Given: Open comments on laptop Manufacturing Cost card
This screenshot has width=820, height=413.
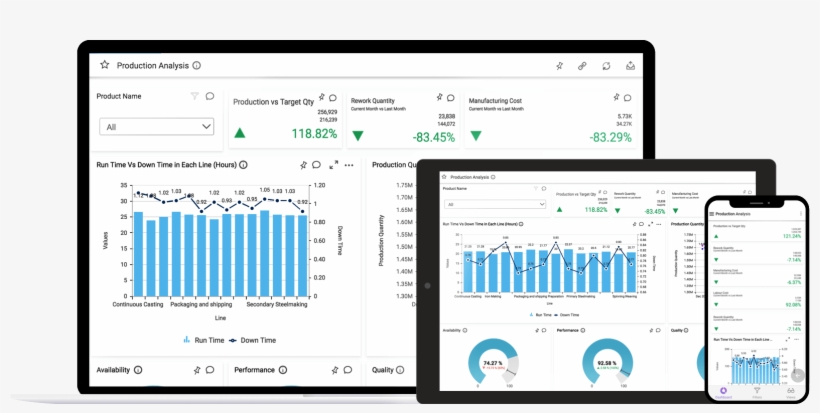Looking at the screenshot, I should [628, 98].
